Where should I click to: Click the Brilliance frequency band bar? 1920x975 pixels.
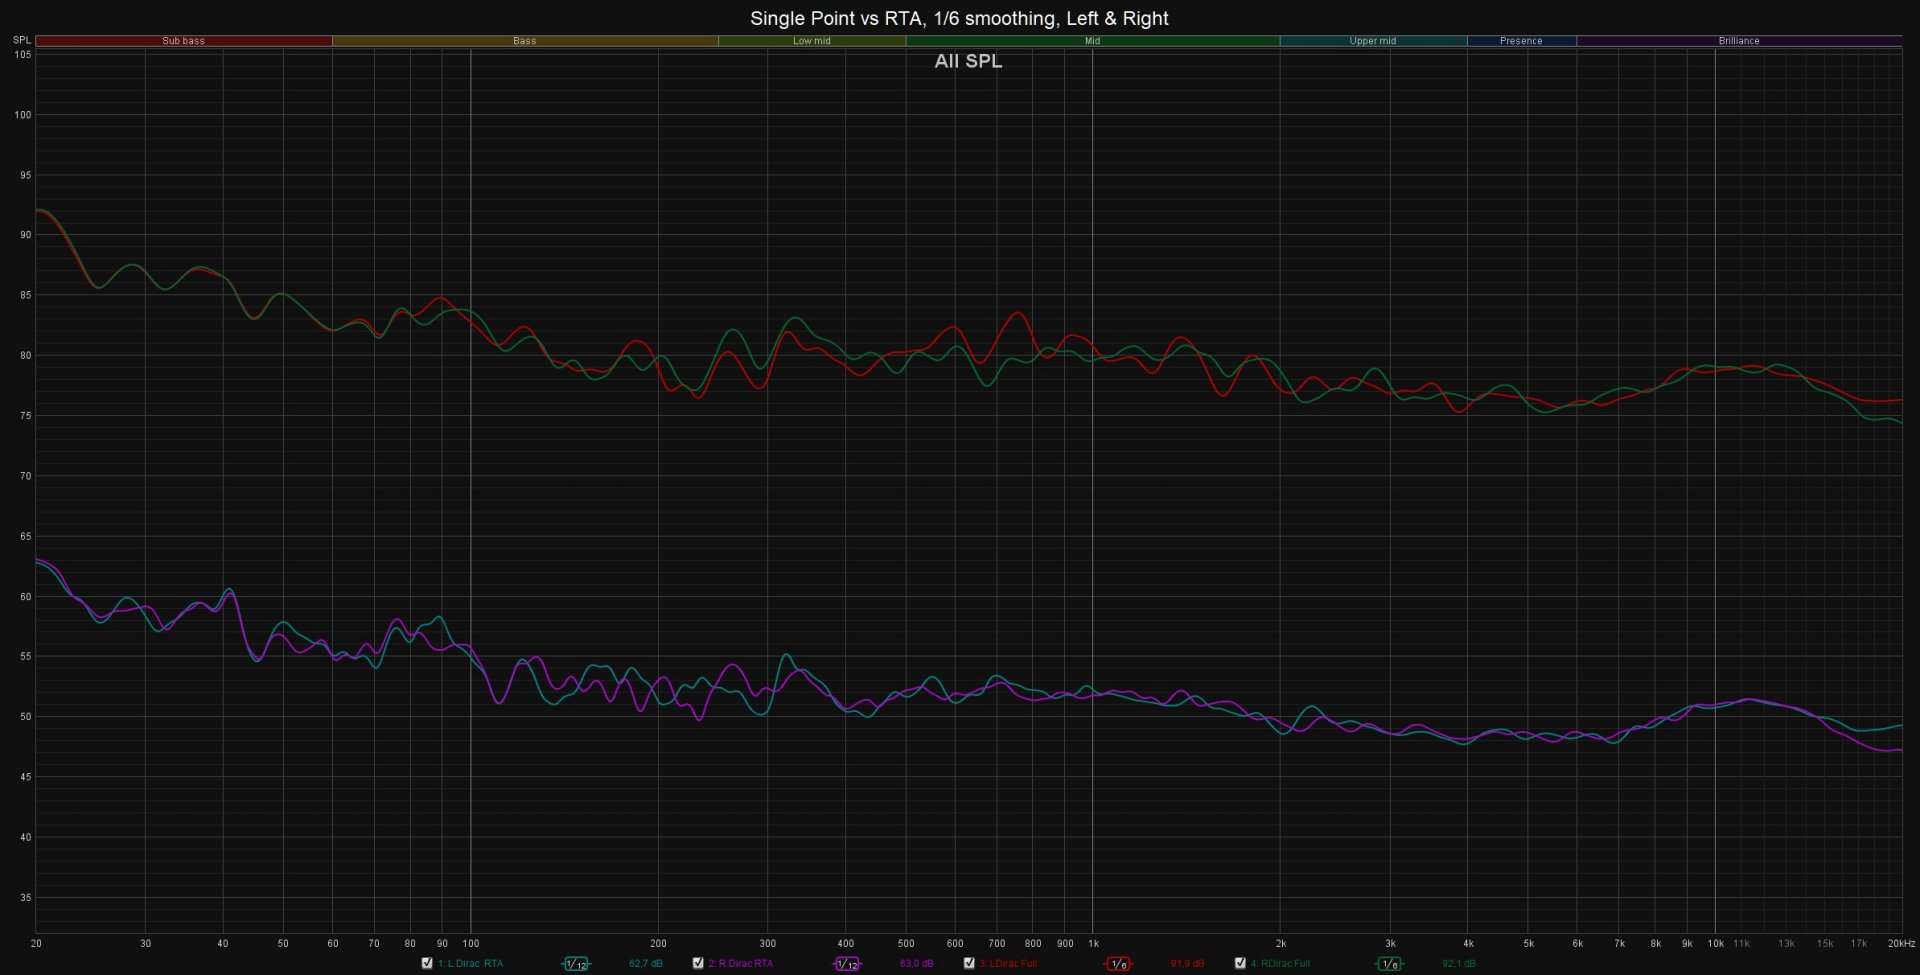pyautogui.click(x=1739, y=41)
